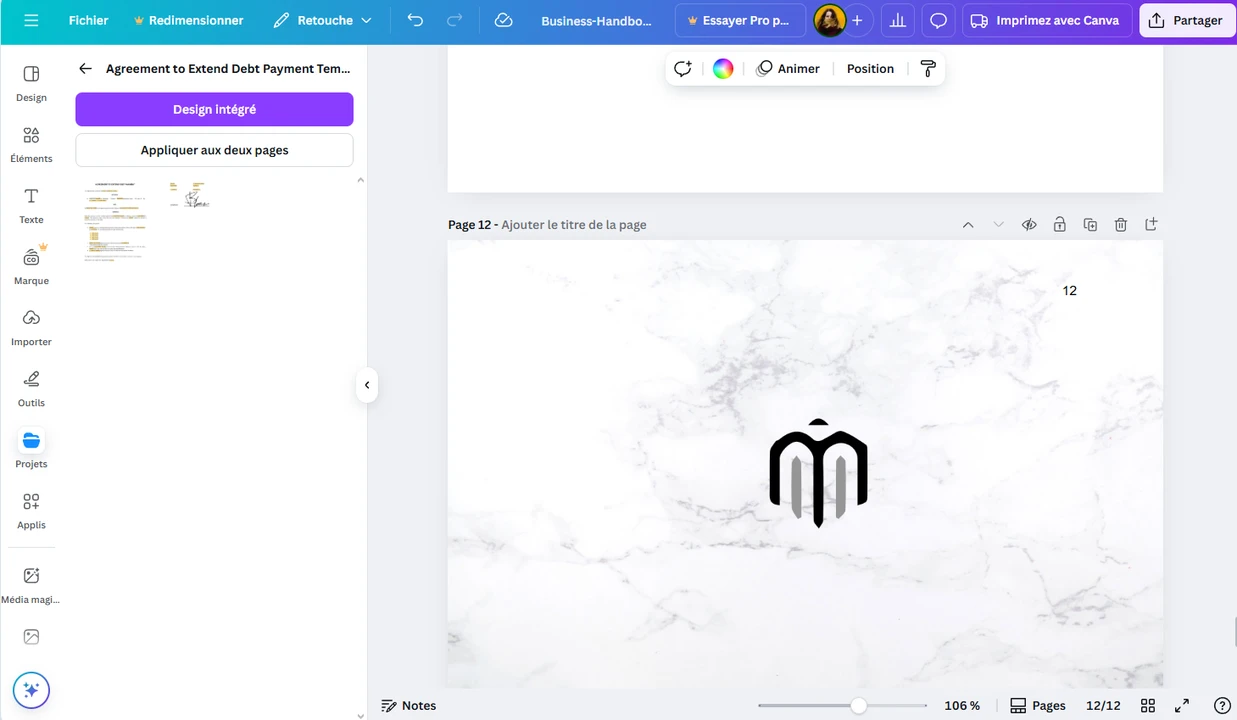This screenshot has width=1237, height=720.
Task: Open the grid view icon
Action: 1148,706
